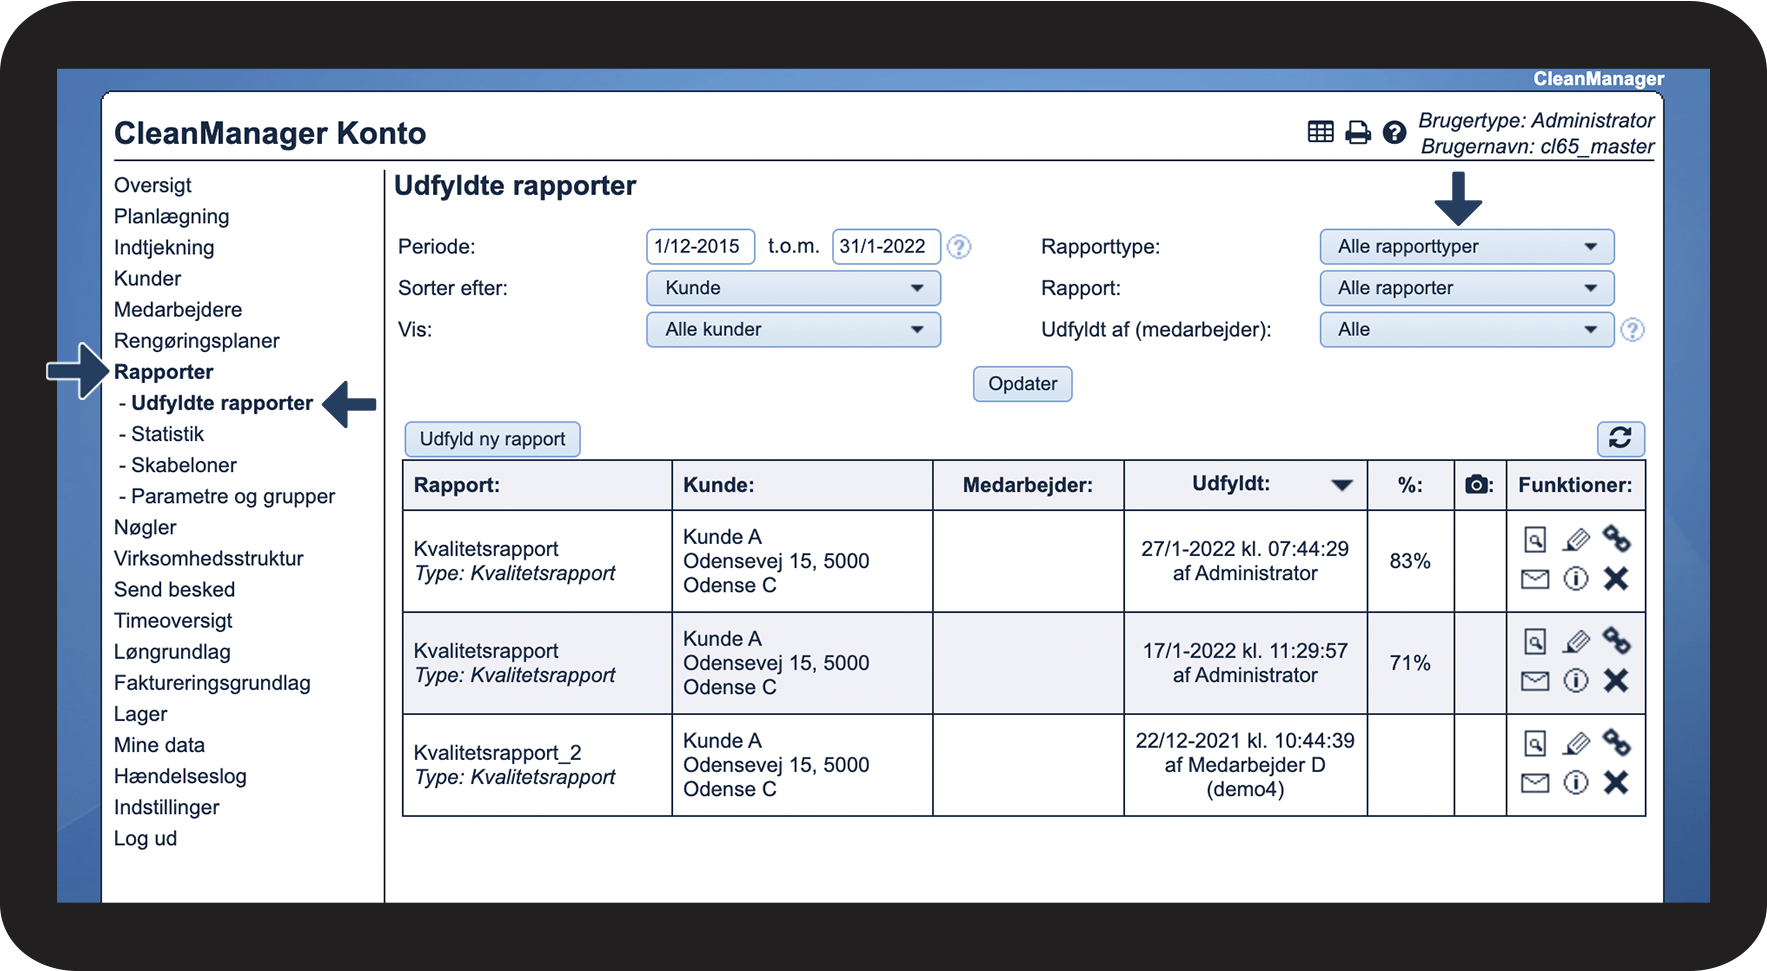Email the 83% report via envelope icon

[1534, 579]
